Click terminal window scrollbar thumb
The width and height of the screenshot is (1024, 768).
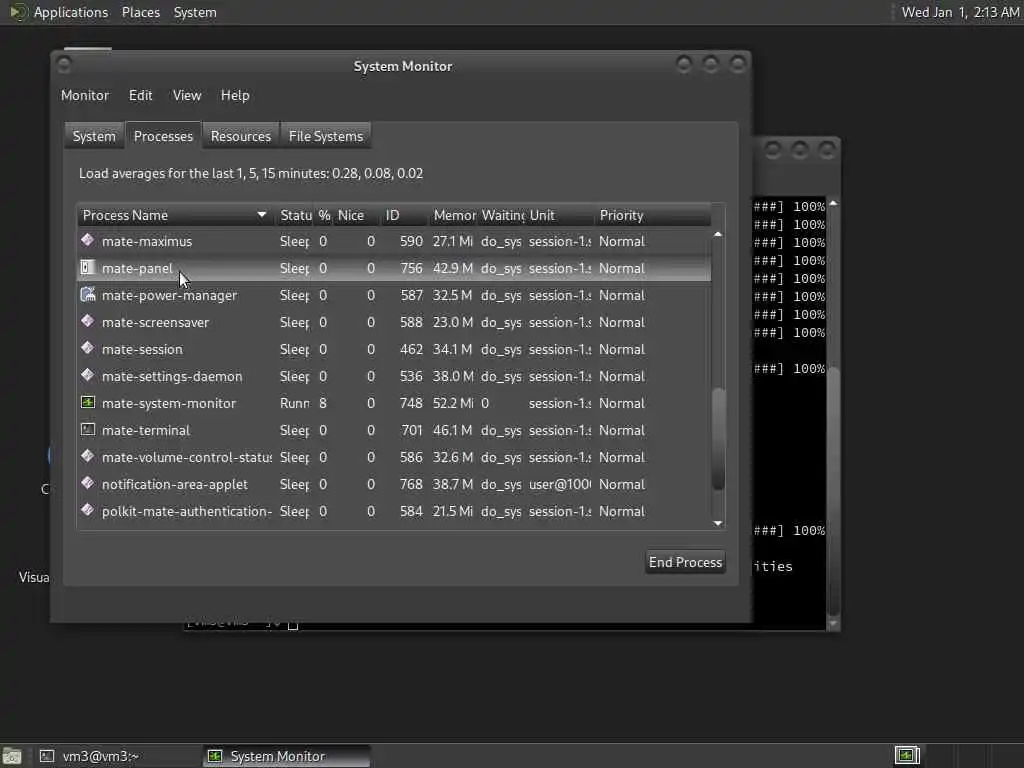point(833,490)
